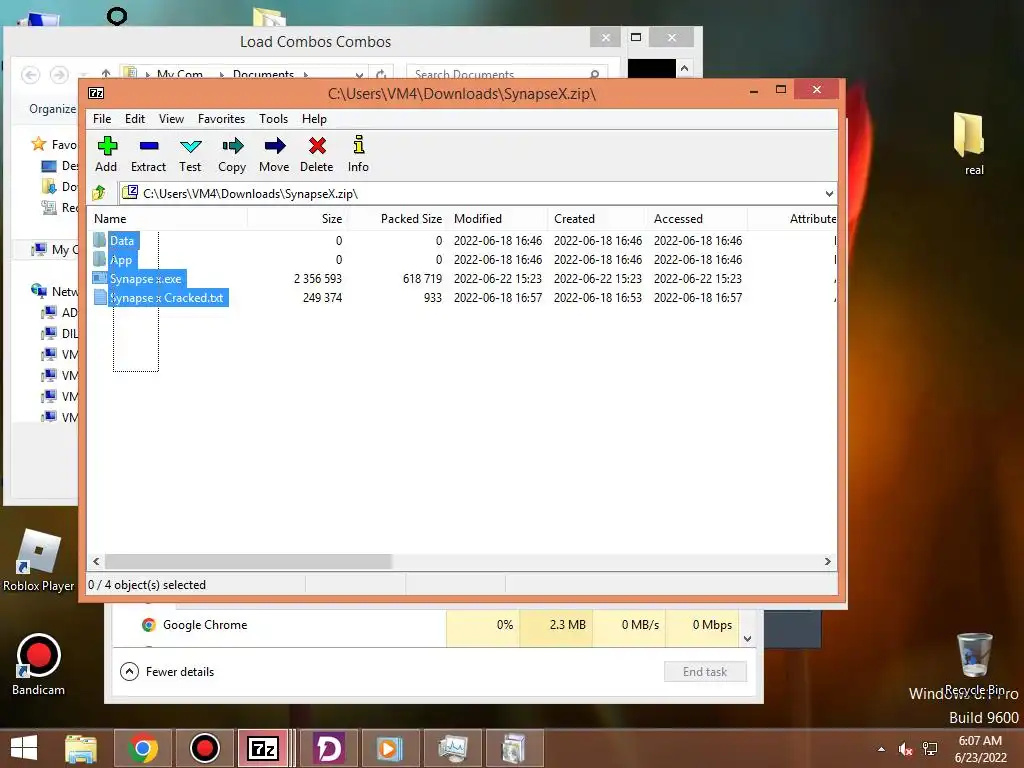Click the 7-Zip scroll right arrow
Screen dimensions: 1024x768
(827, 562)
